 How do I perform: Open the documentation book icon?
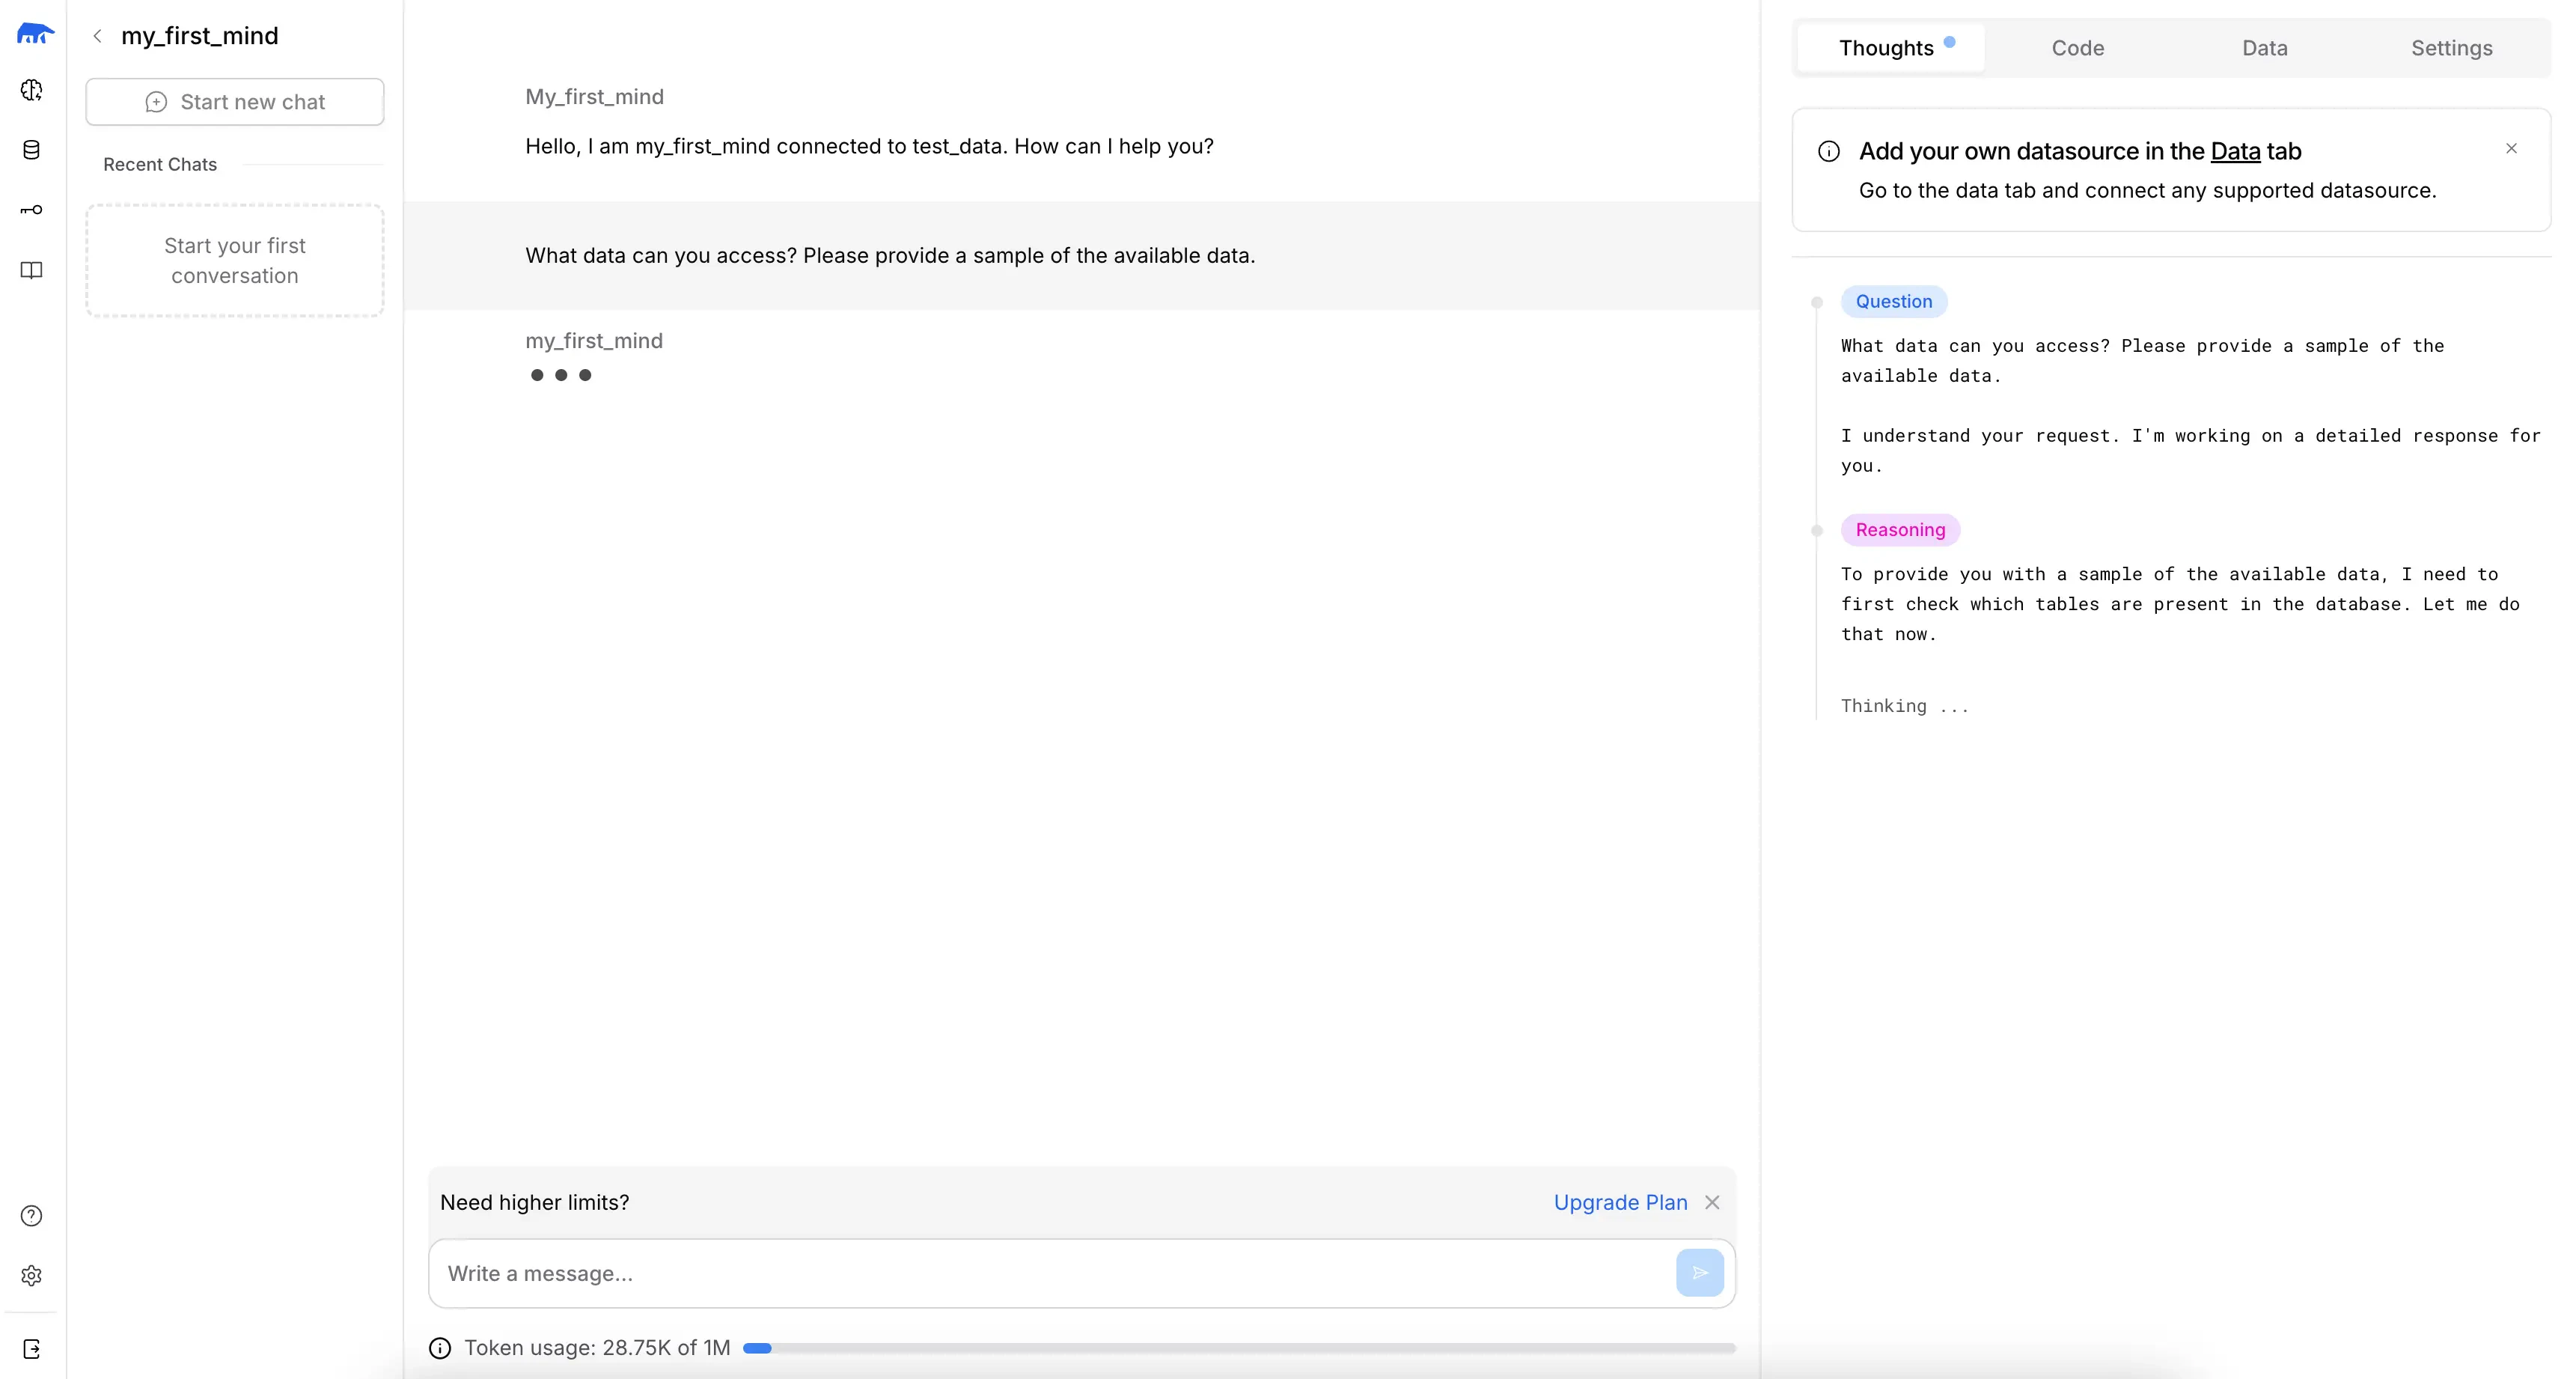[x=32, y=270]
